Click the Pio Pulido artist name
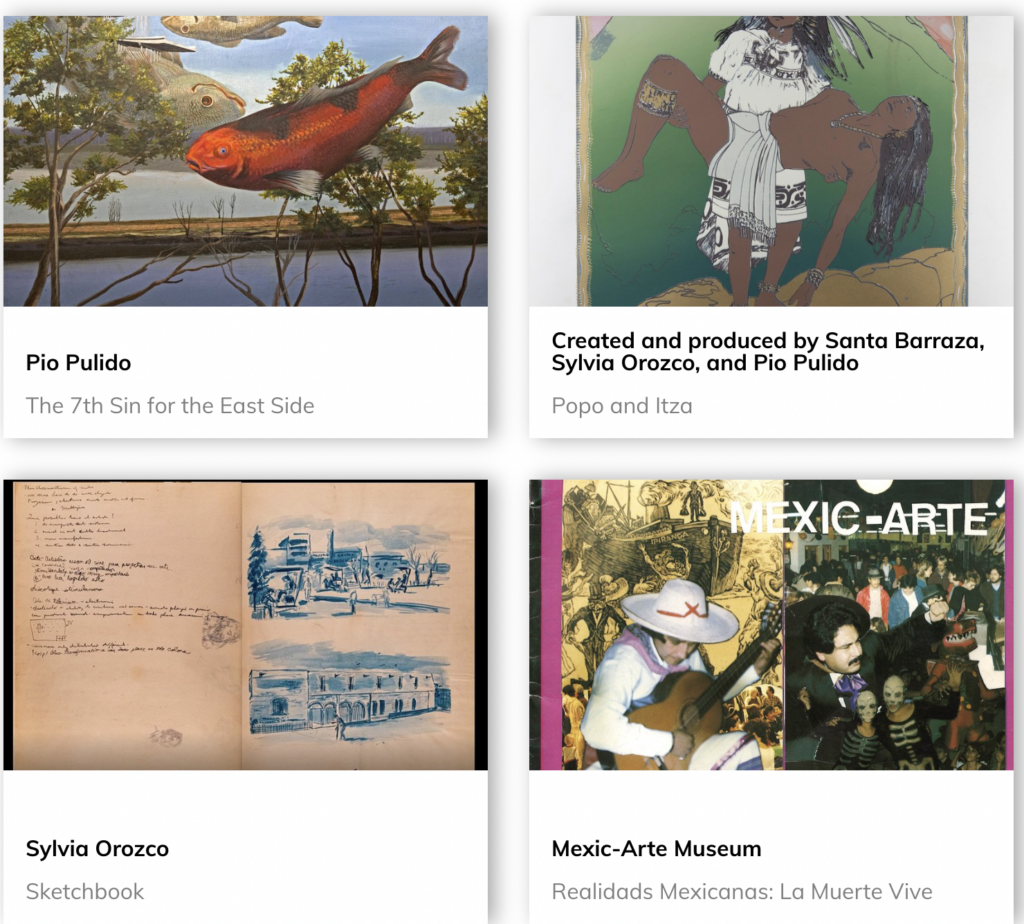 tap(78, 362)
